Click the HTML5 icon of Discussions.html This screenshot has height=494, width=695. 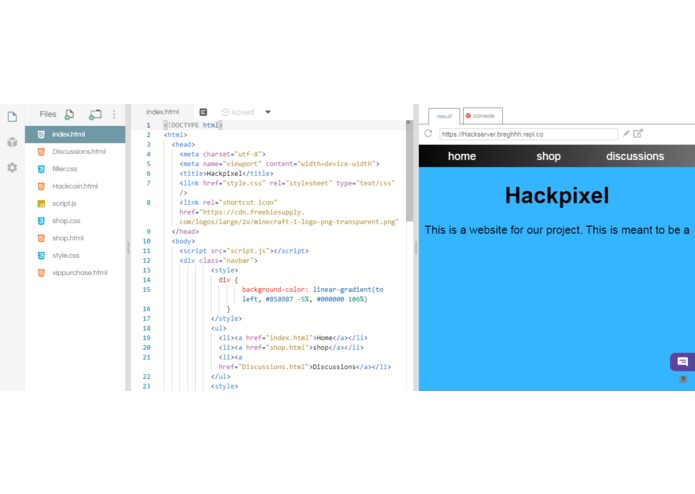[x=41, y=152]
